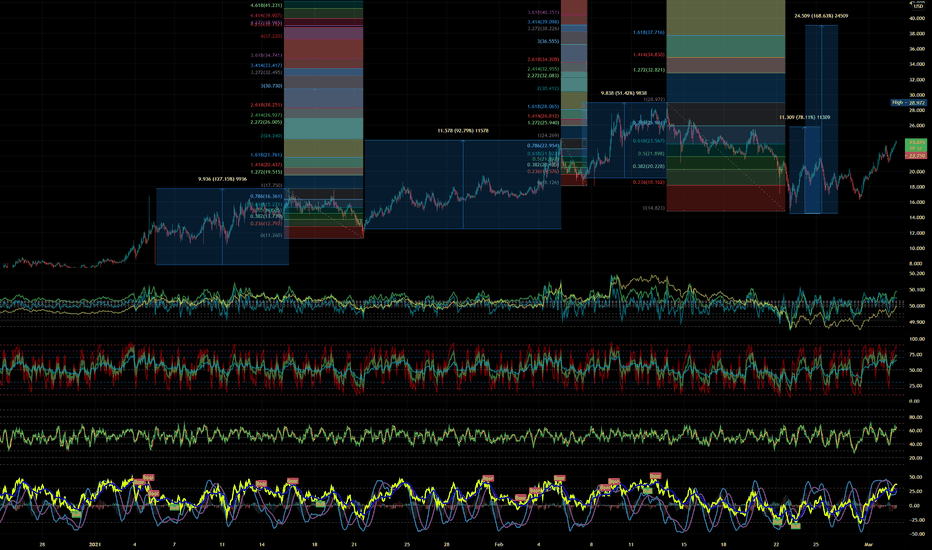Click the 22 date label on time axis
932x550 pixels.
[x=776, y=544]
